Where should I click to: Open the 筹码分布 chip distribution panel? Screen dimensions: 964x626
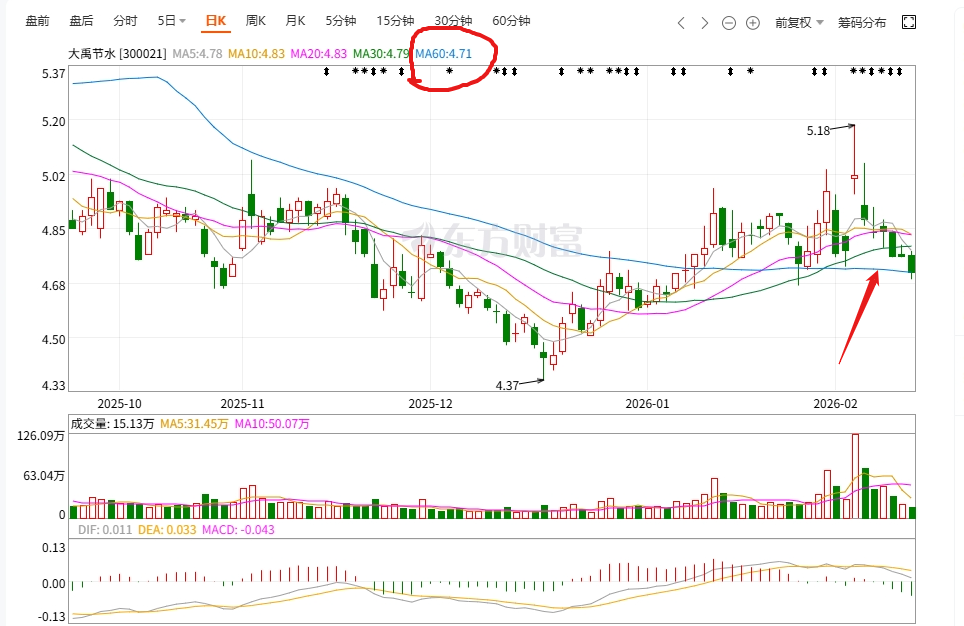pos(862,23)
